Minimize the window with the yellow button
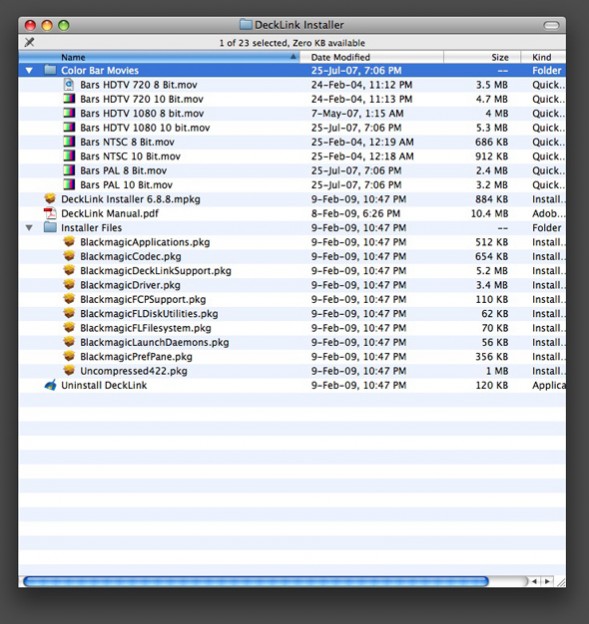 tap(47, 25)
